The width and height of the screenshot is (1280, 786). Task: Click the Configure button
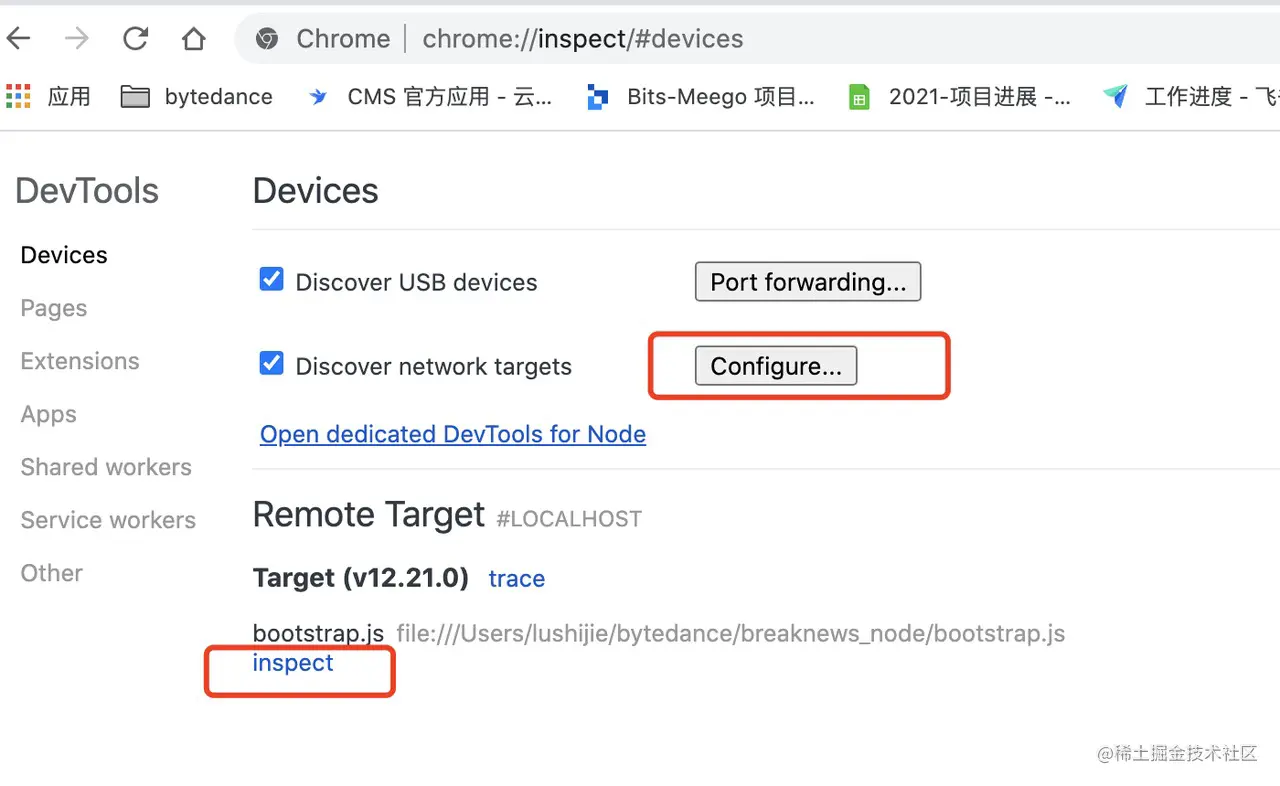pos(776,366)
